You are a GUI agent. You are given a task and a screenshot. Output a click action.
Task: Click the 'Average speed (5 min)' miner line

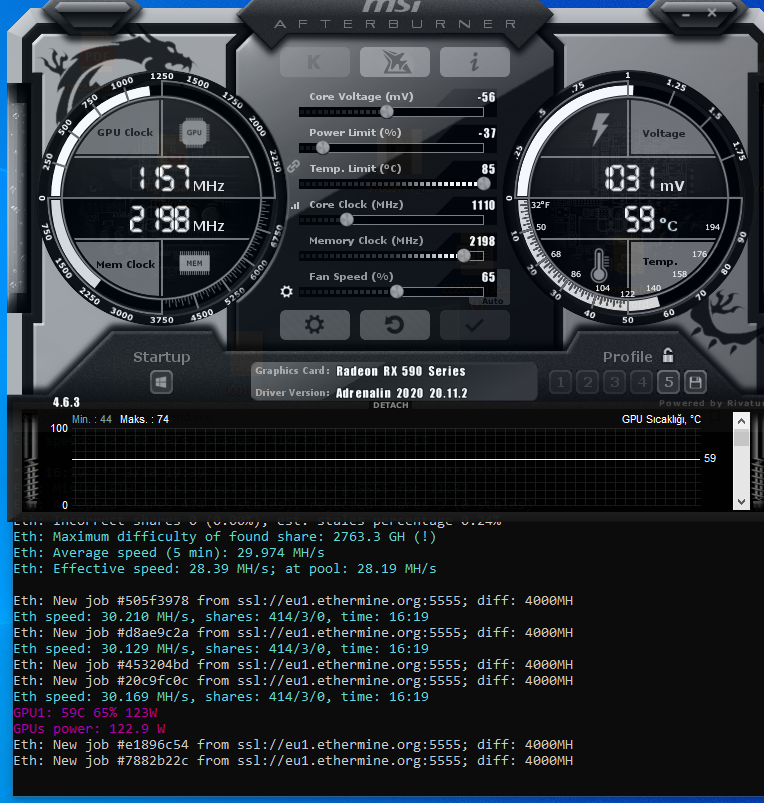click(169, 553)
